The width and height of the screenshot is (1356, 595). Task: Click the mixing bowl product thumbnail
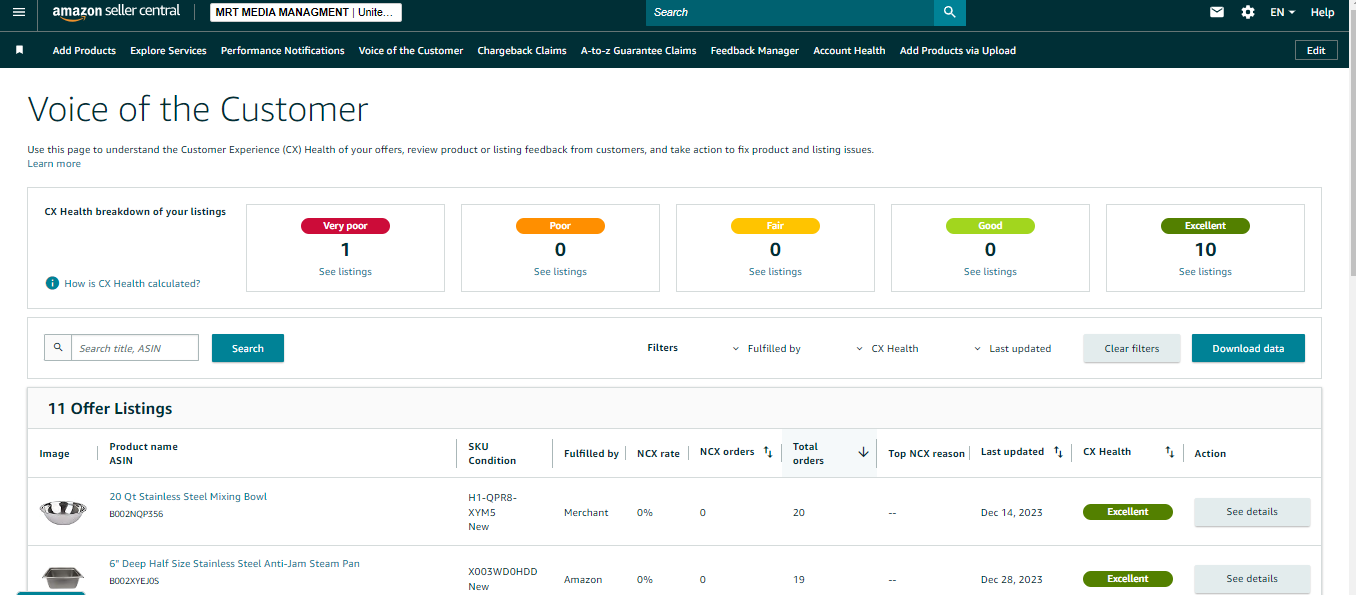62,511
